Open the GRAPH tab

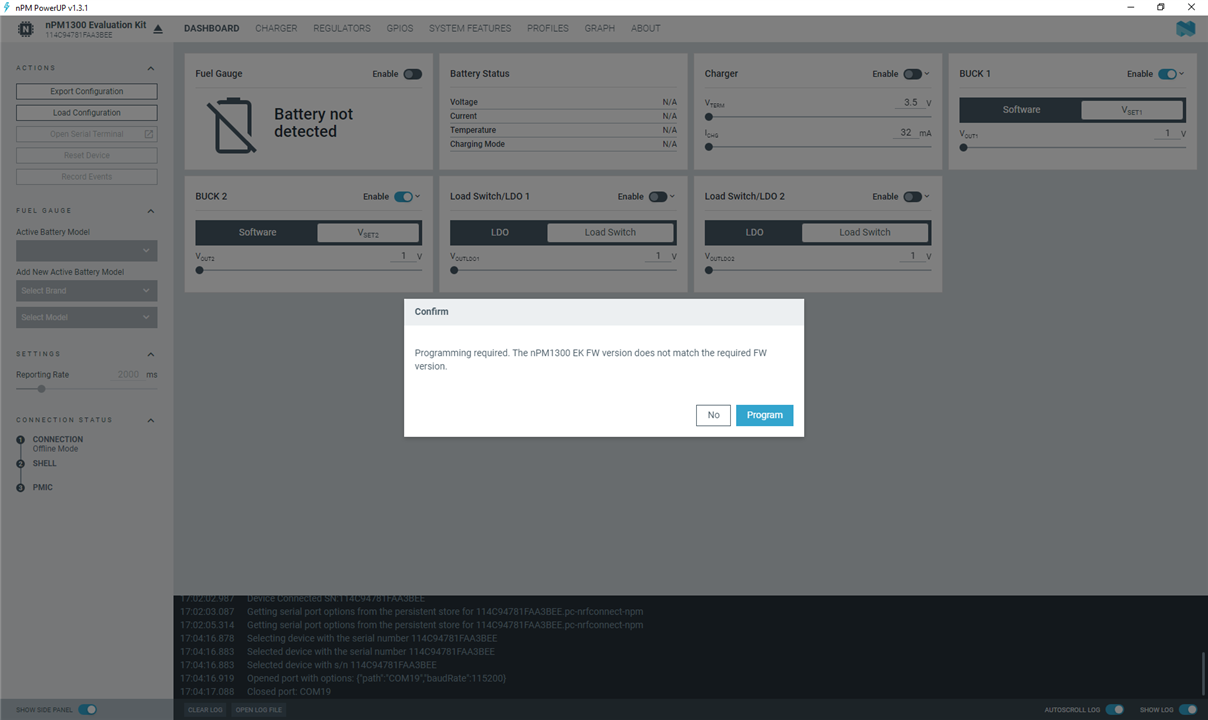pyautogui.click(x=600, y=28)
